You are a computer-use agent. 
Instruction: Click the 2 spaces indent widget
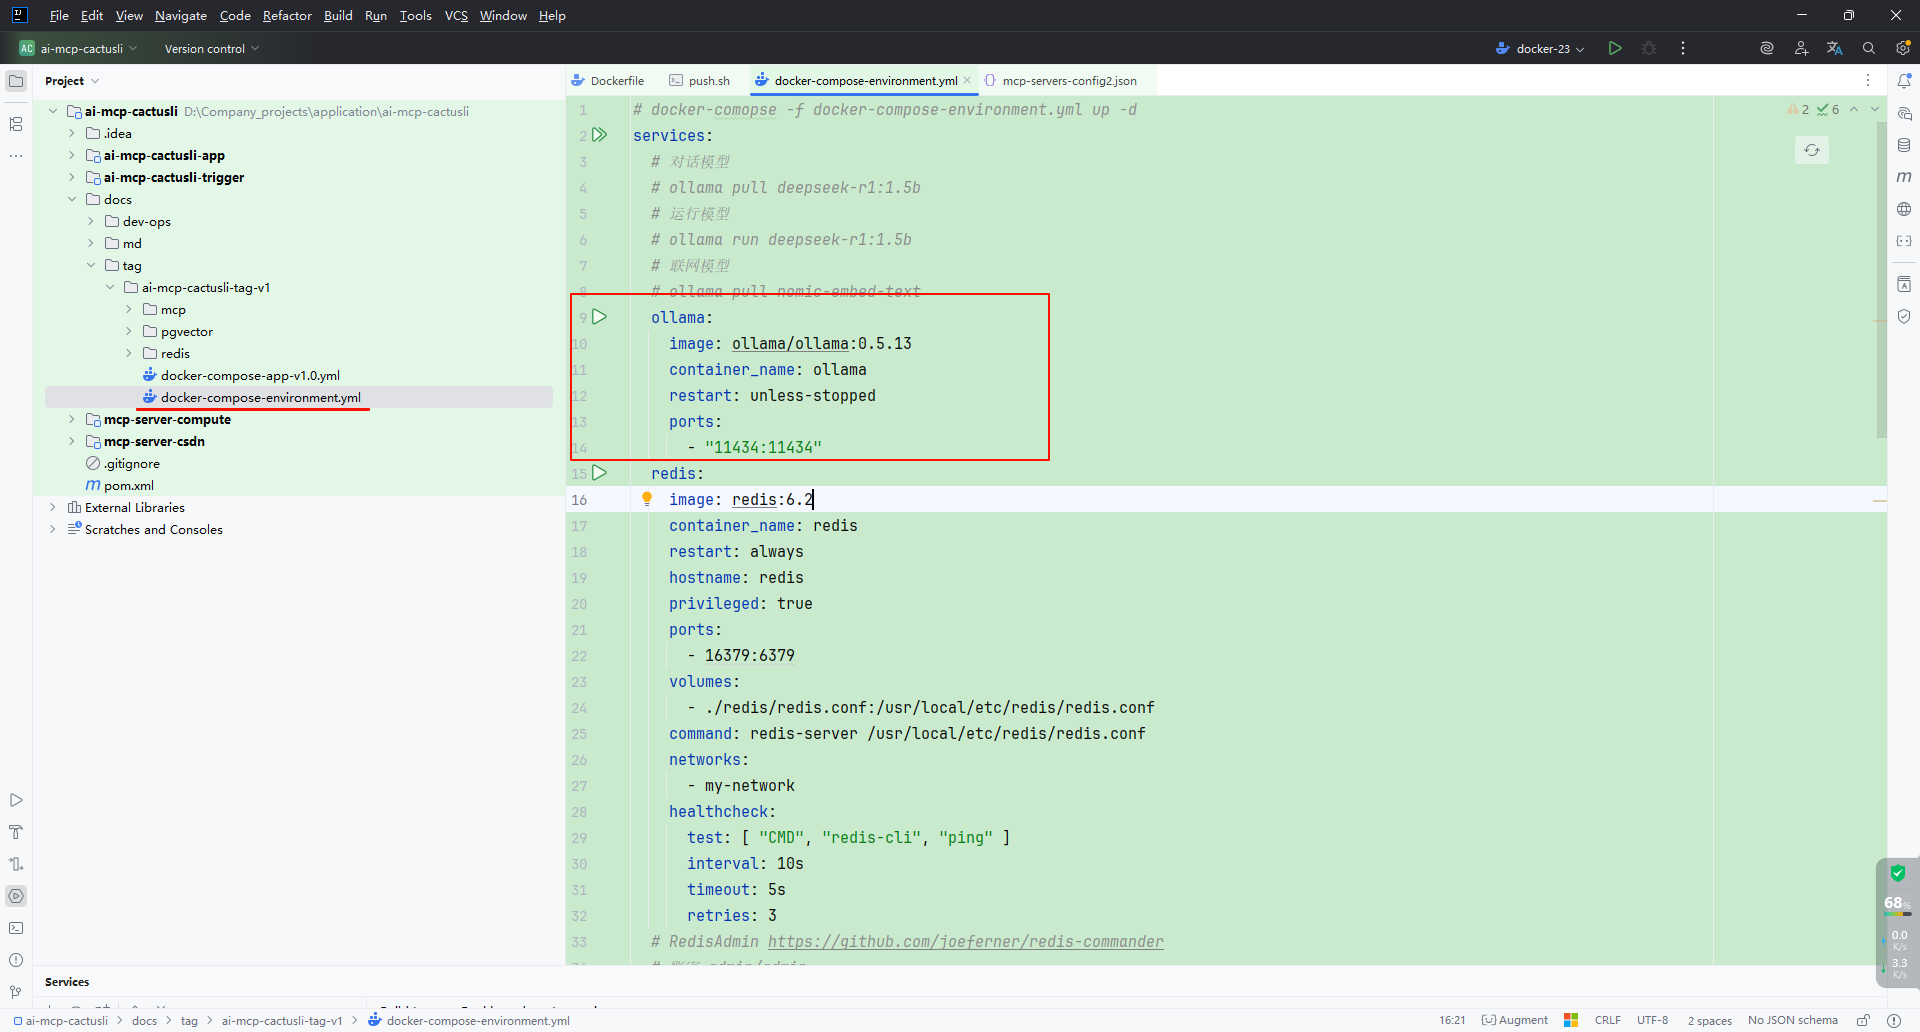(x=1709, y=1020)
